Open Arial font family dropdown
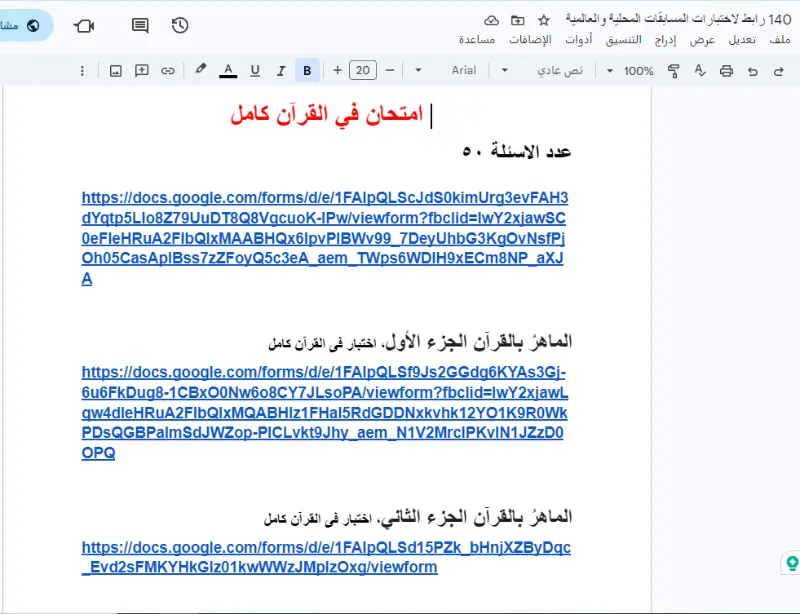 463,70
